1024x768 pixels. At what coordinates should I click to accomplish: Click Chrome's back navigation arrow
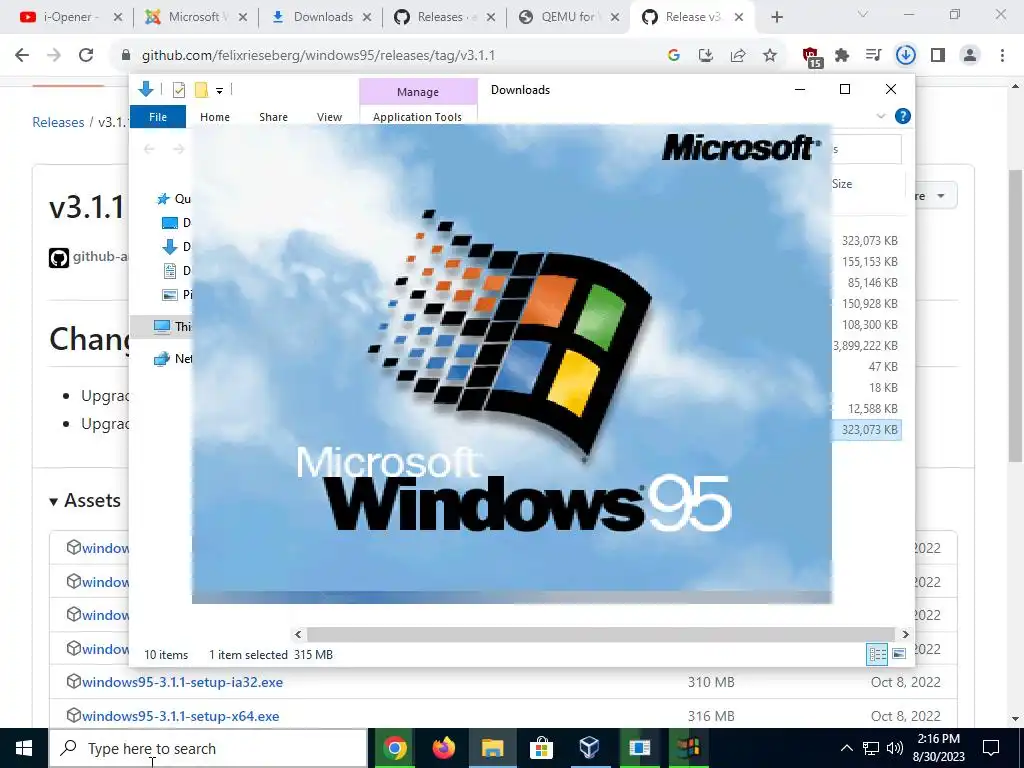[x=22, y=56]
